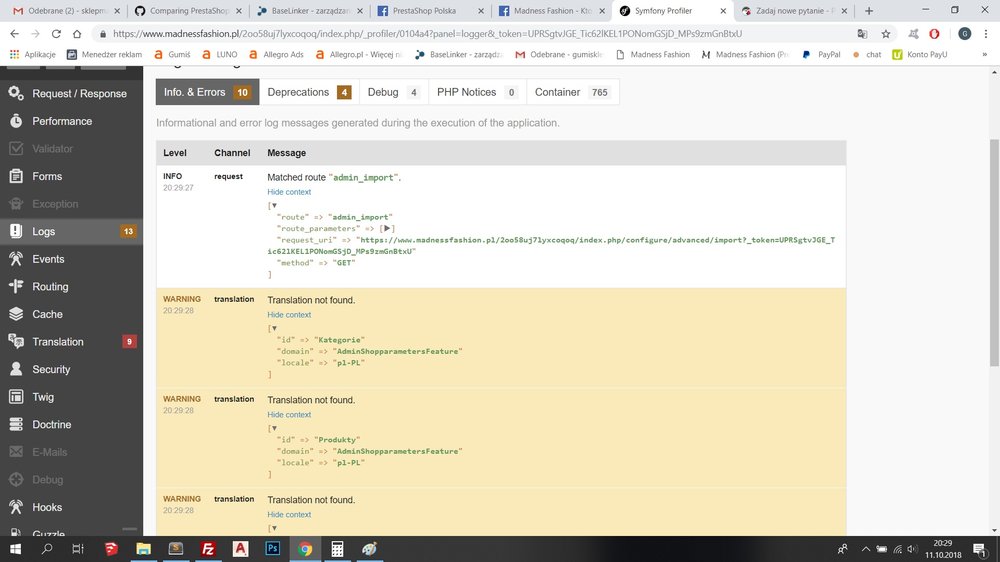
Task: Go to the browser home page
Action: tap(77, 34)
